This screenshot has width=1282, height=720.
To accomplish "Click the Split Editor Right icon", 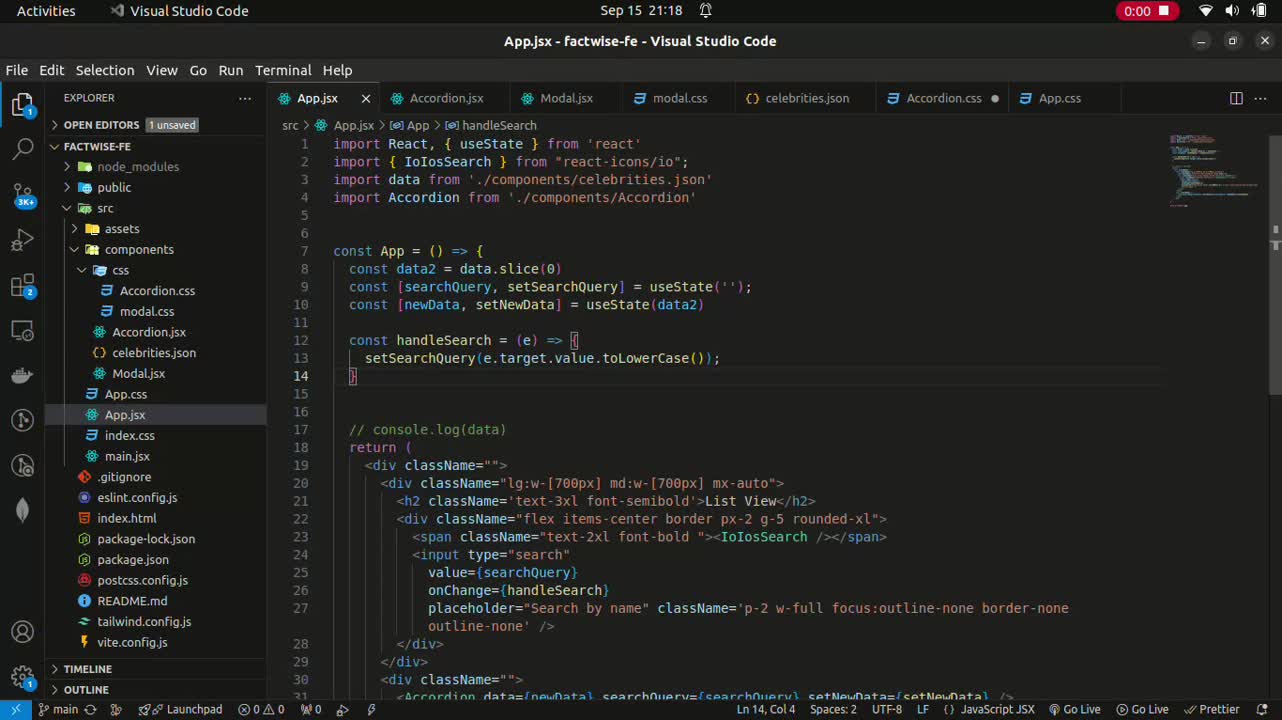I will (x=1236, y=98).
